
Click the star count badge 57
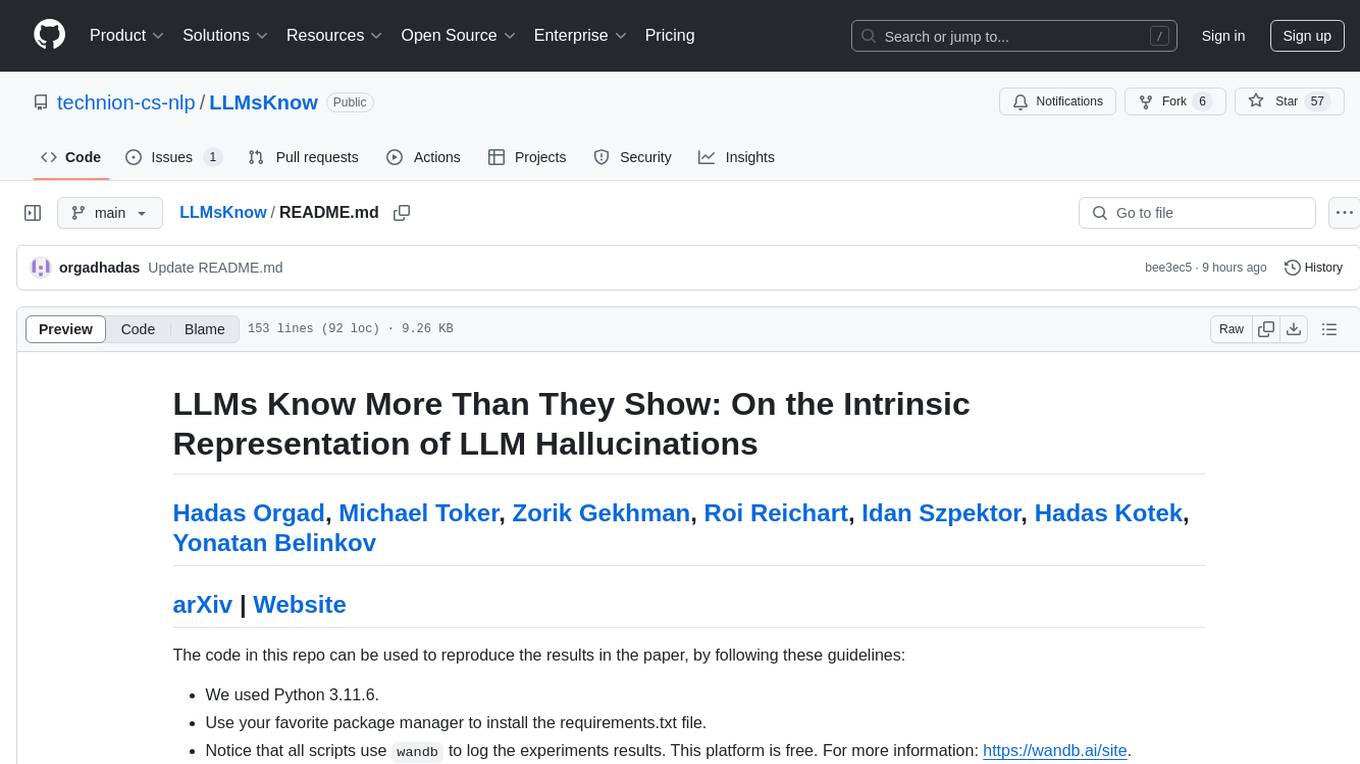point(1317,101)
